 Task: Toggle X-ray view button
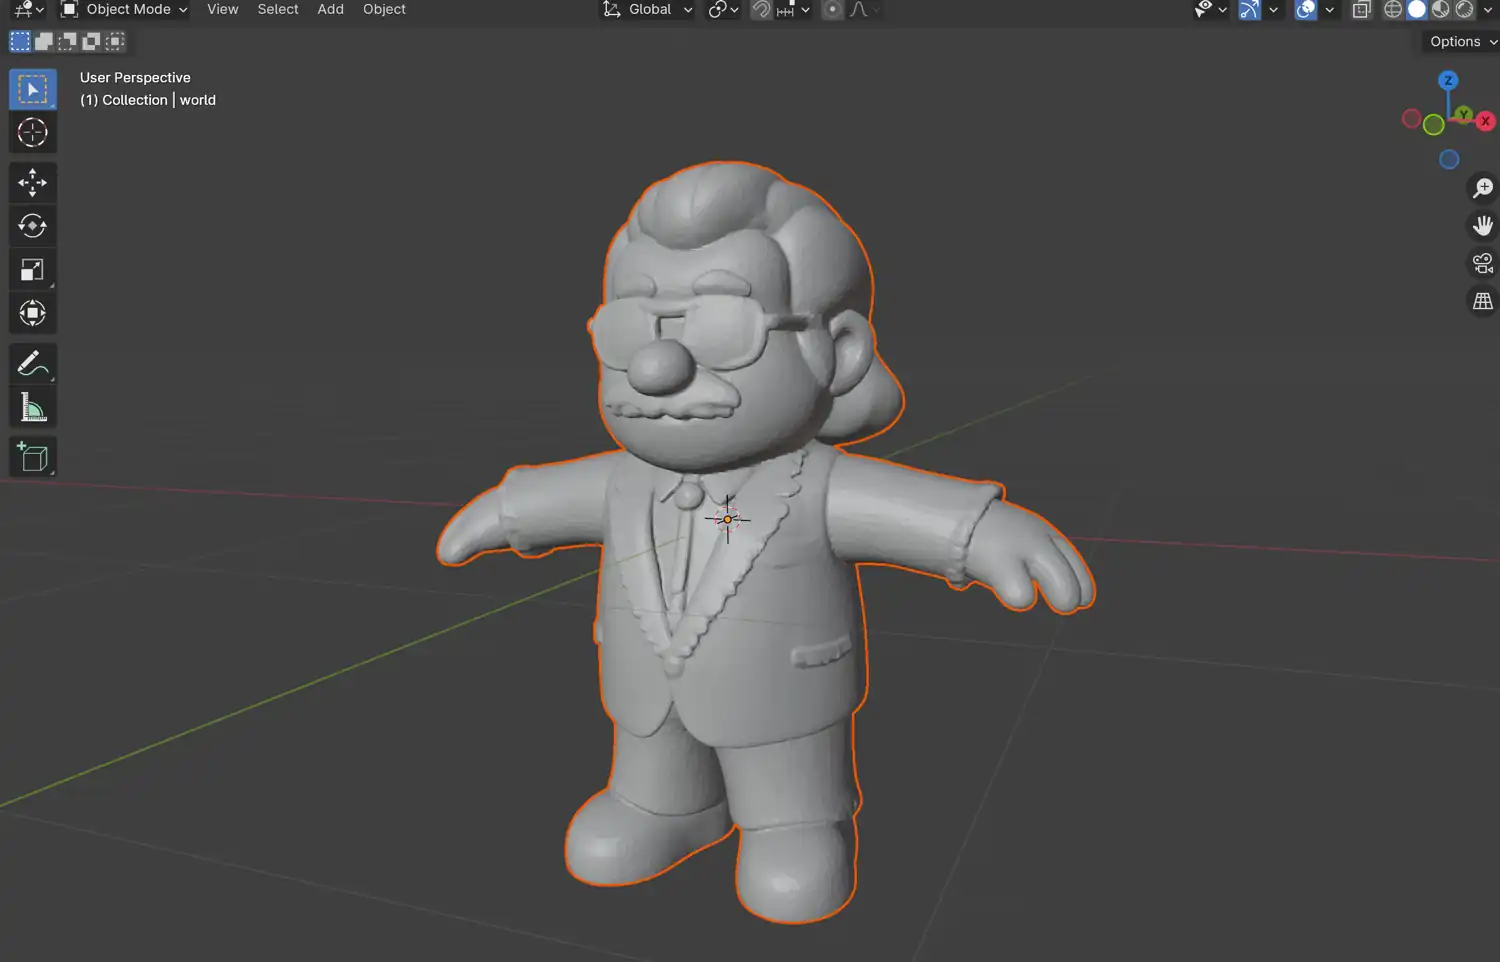[1361, 10]
